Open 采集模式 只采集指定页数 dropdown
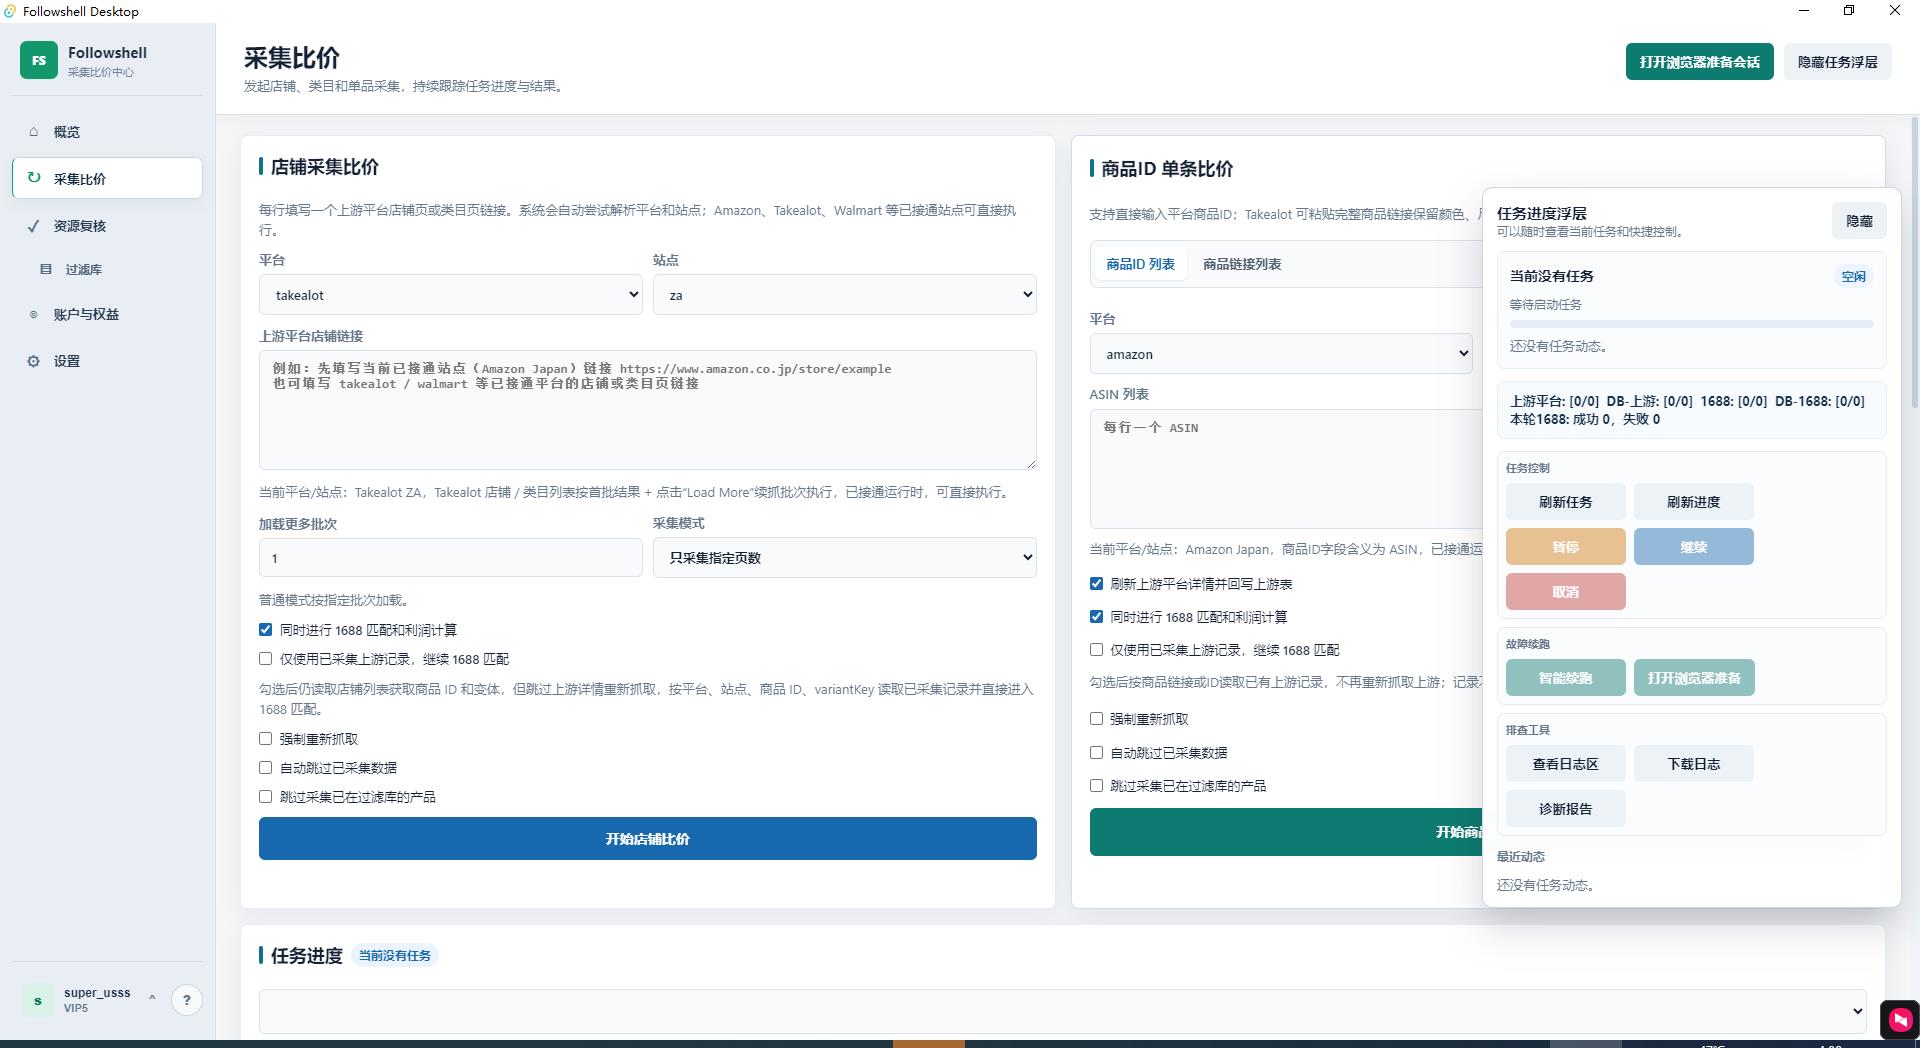Viewport: 1920px width, 1048px height. tap(845, 558)
